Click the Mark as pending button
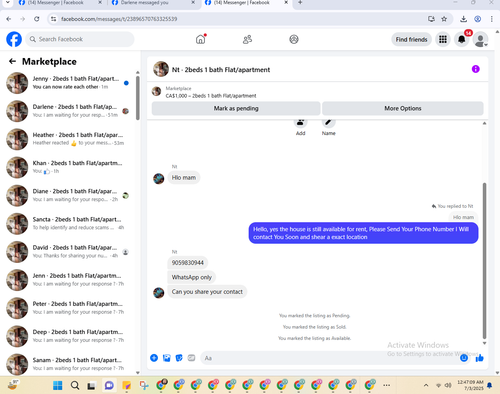 coord(236,108)
